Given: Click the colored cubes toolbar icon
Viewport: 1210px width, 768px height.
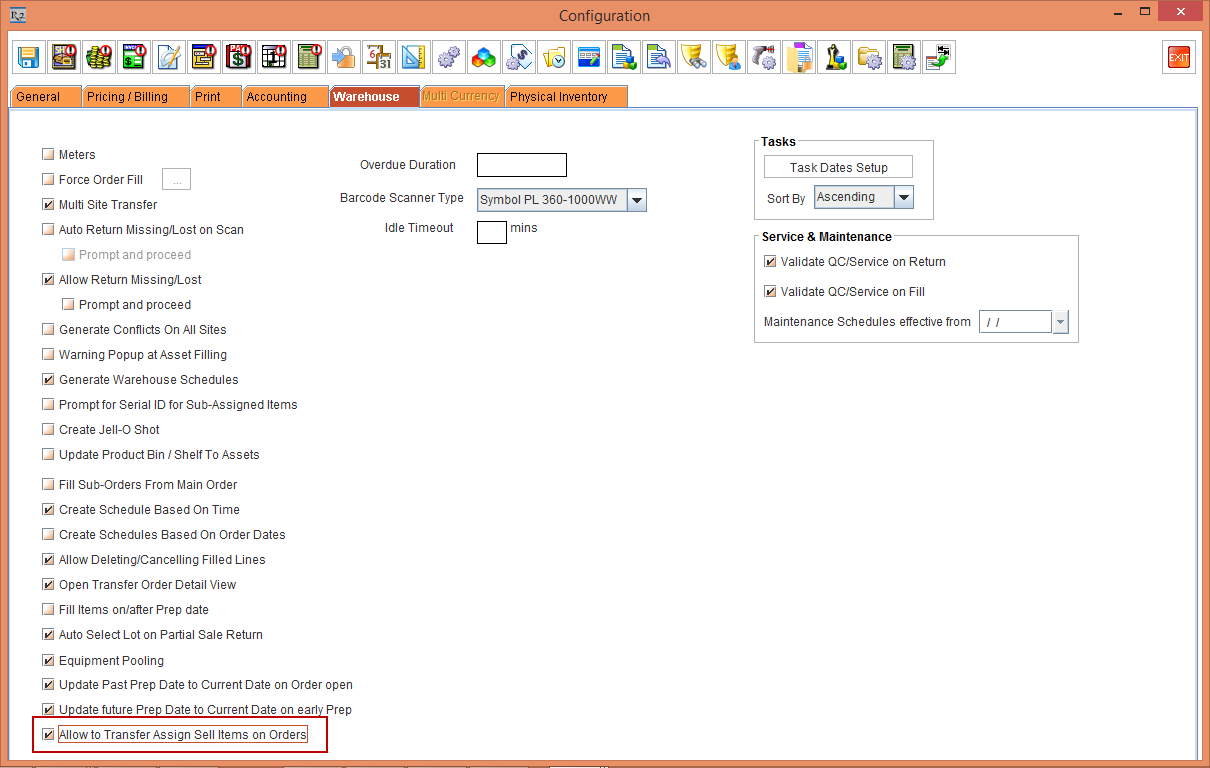Looking at the screenshot, I should [x=483, y=57].
